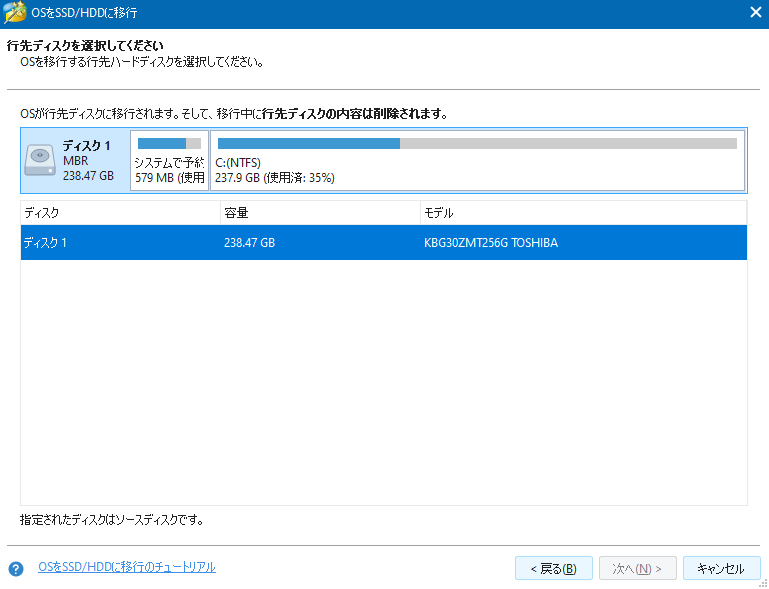The height and width of the screenshot is (589, 769).
Task: Click the system reserved partition usage bar
Action: [x=169, y=144]
